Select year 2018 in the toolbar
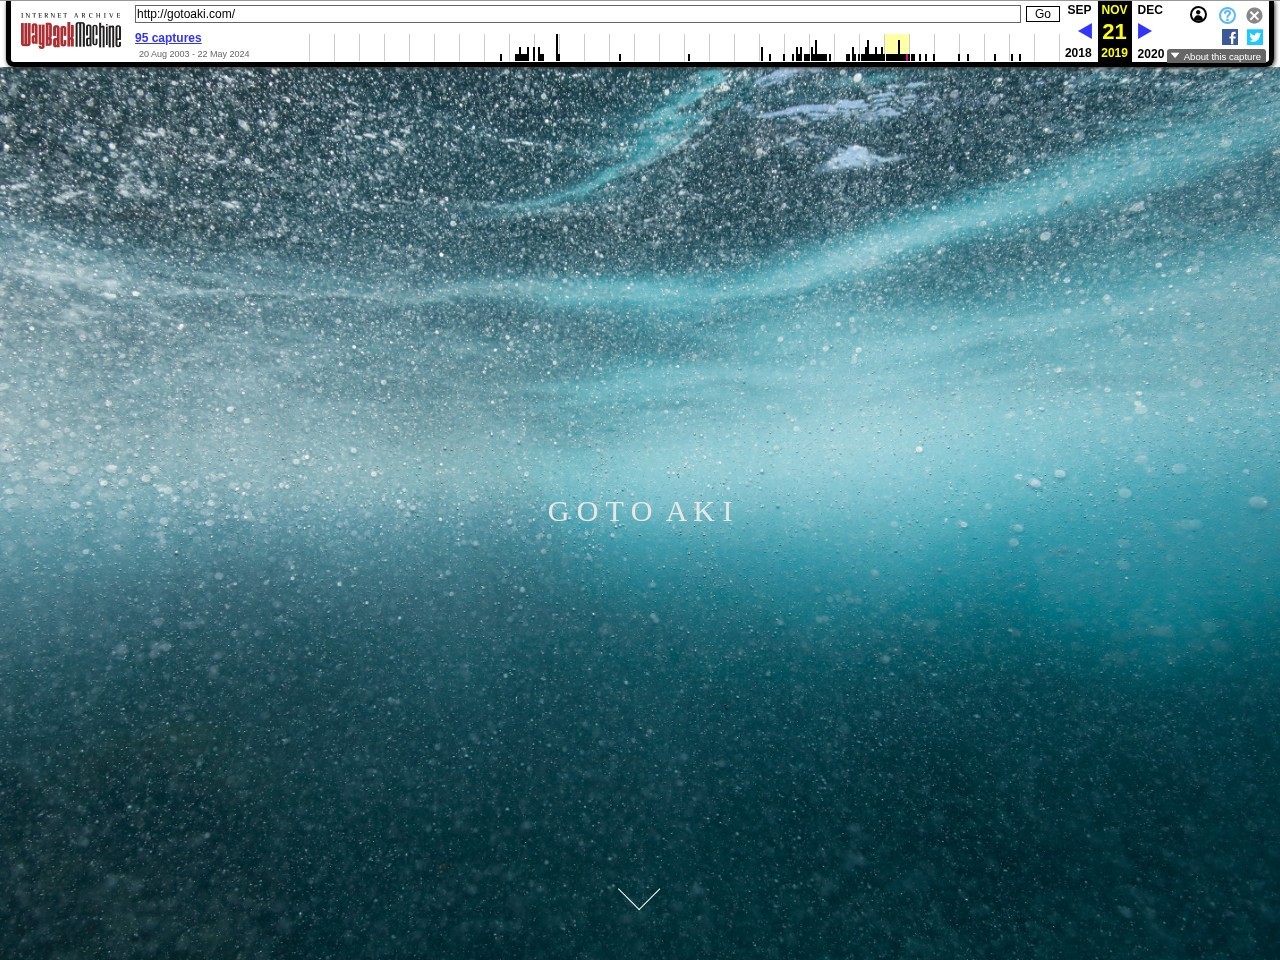 click(1078, 53)
